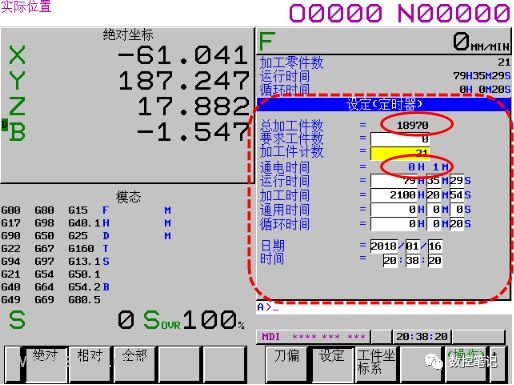Image resolution: width=514 pixels, height=385 pixels.
Task: Click the modal code G80.5
Action: pyautogui.click(x=84, y=300)
